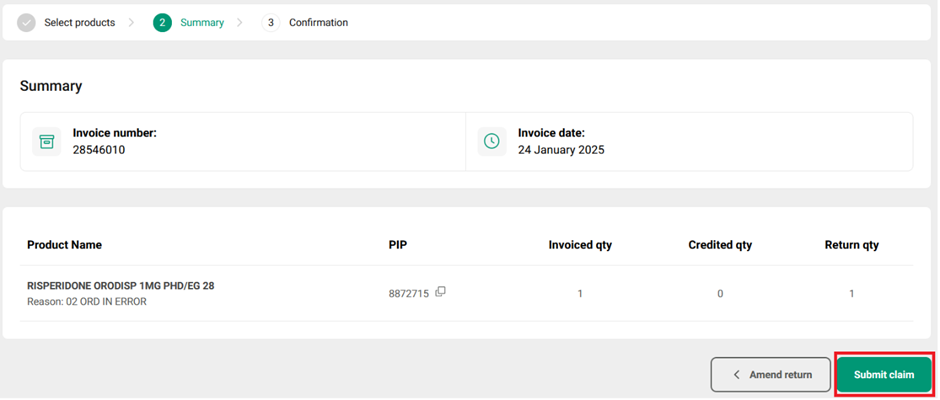Click the completed checkmark icon for Select products
940x400 pixels.
(x=27, y=22)
